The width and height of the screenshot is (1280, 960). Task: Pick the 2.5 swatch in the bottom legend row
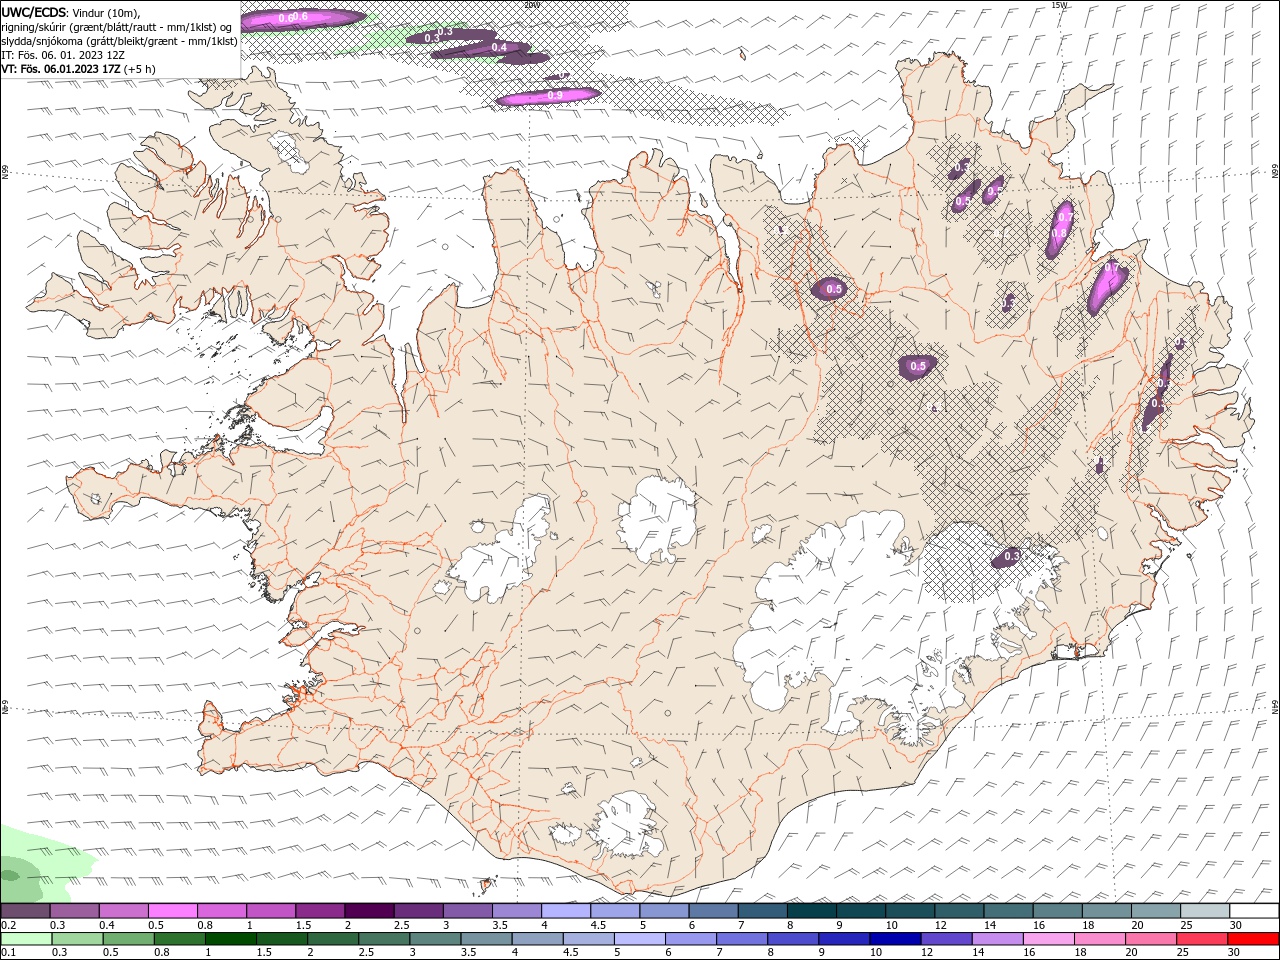pos(384,939)
